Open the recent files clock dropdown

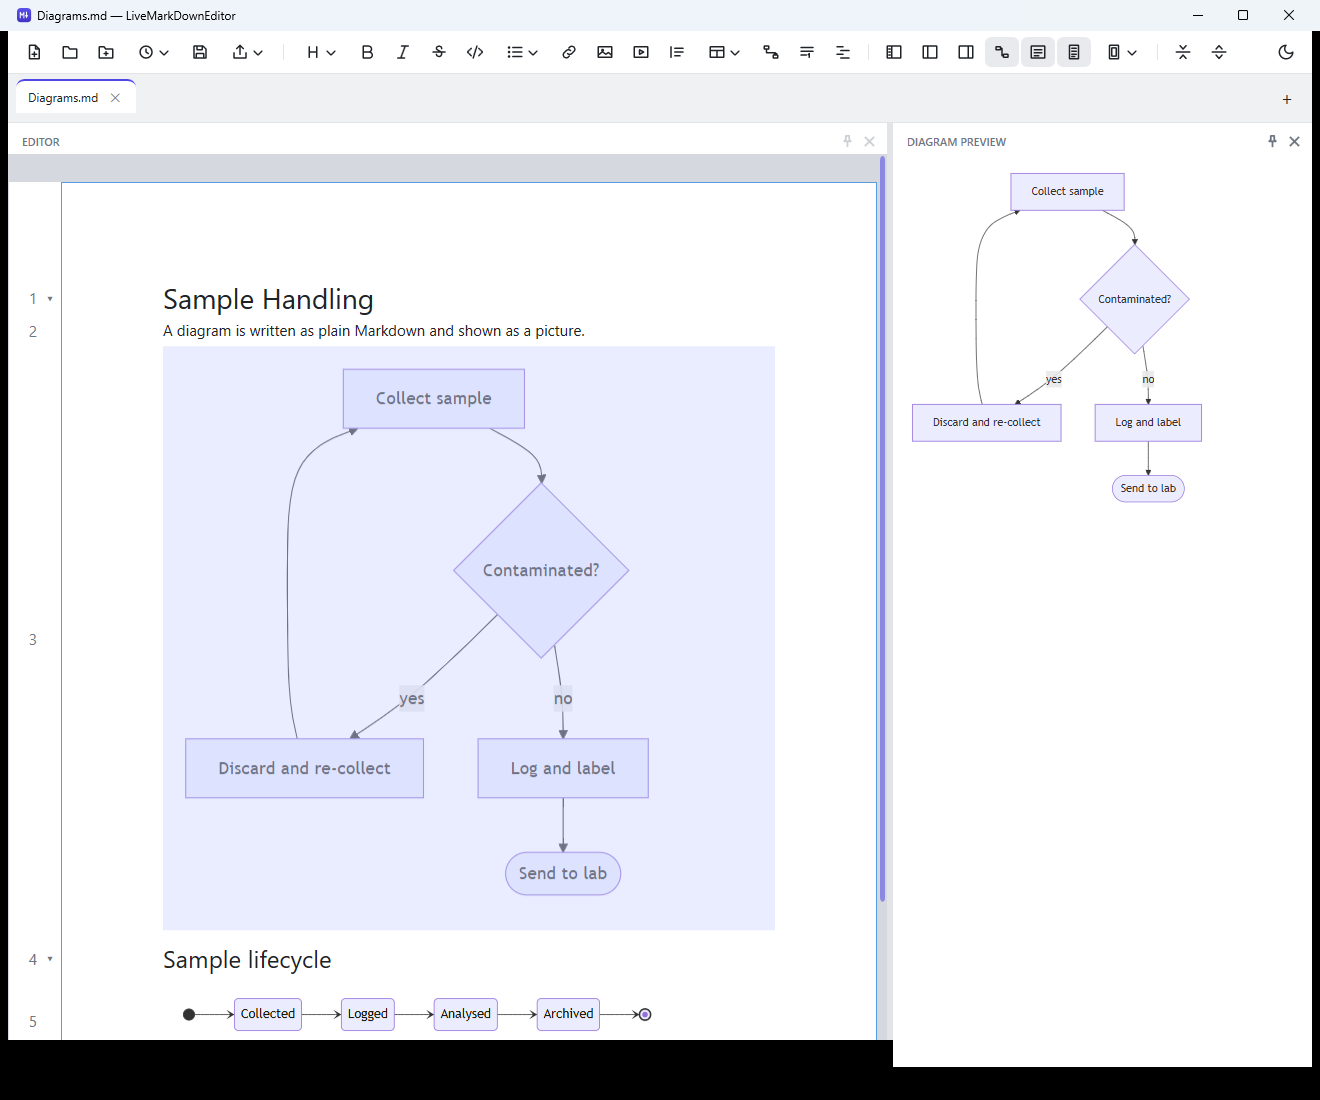(153, 52)
